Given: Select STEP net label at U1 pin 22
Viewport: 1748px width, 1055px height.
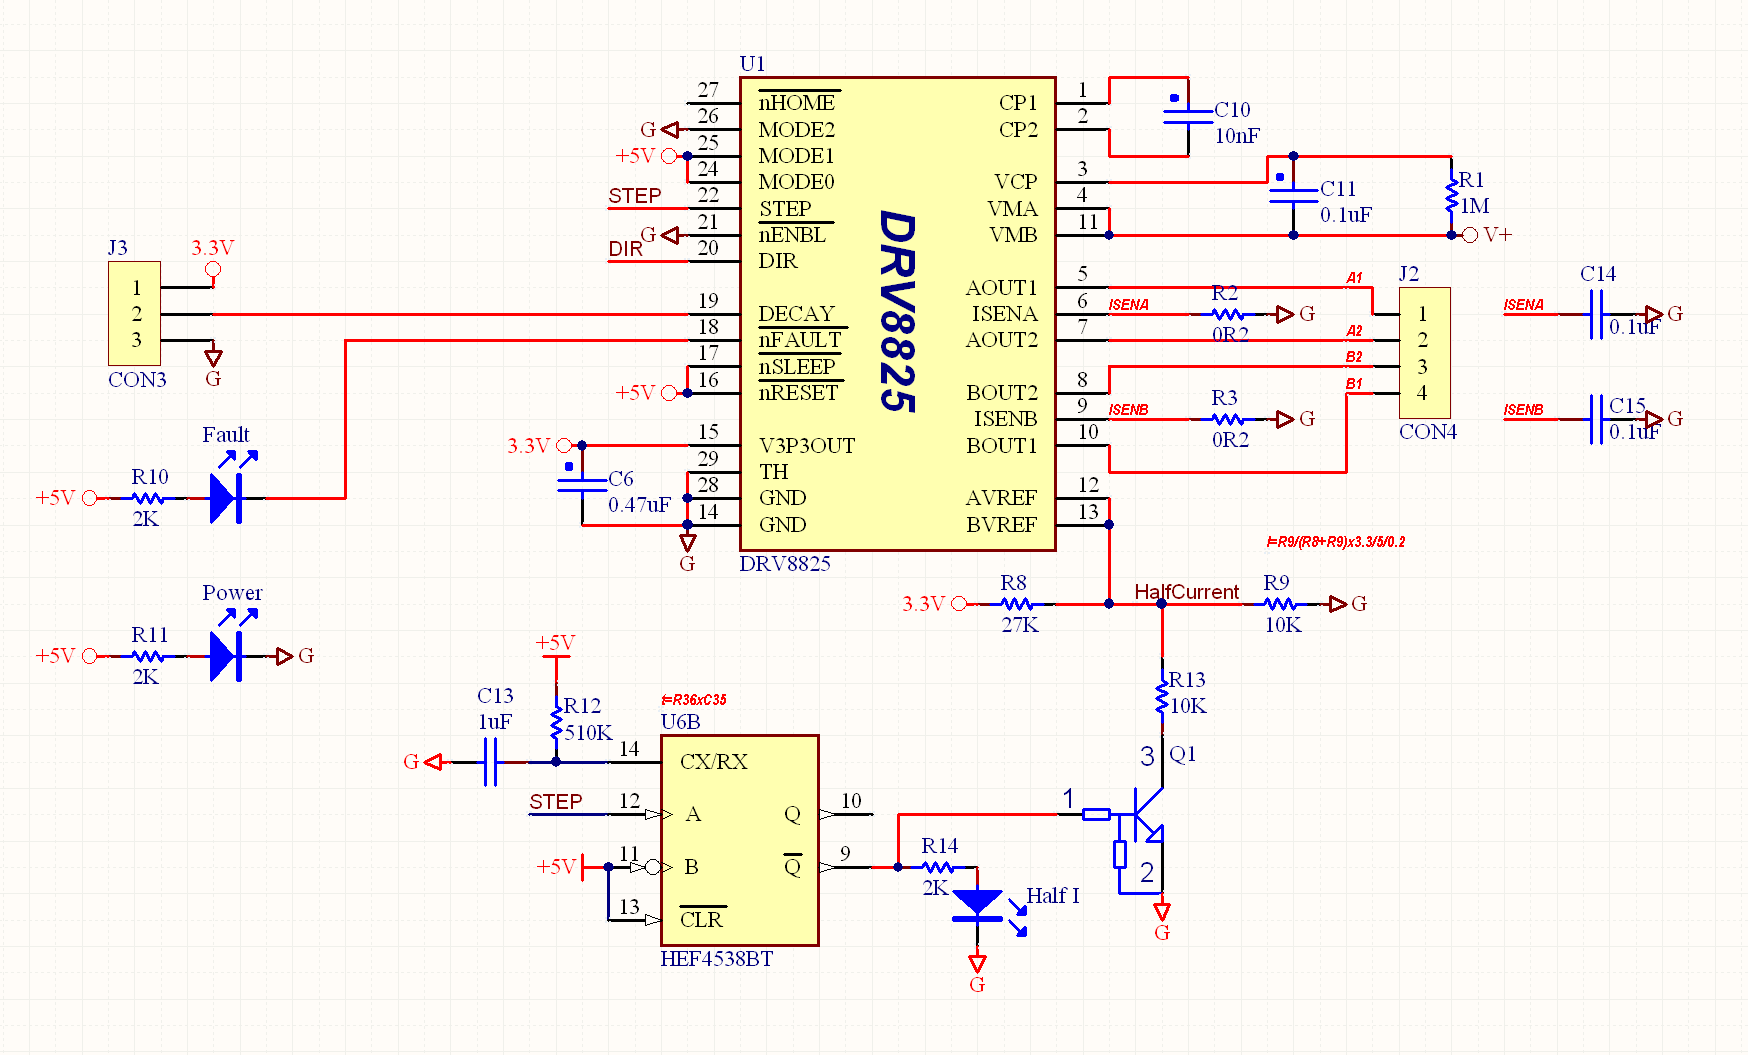Looking at the screenshot, I should pyautogui.click(x=635, y=196).
